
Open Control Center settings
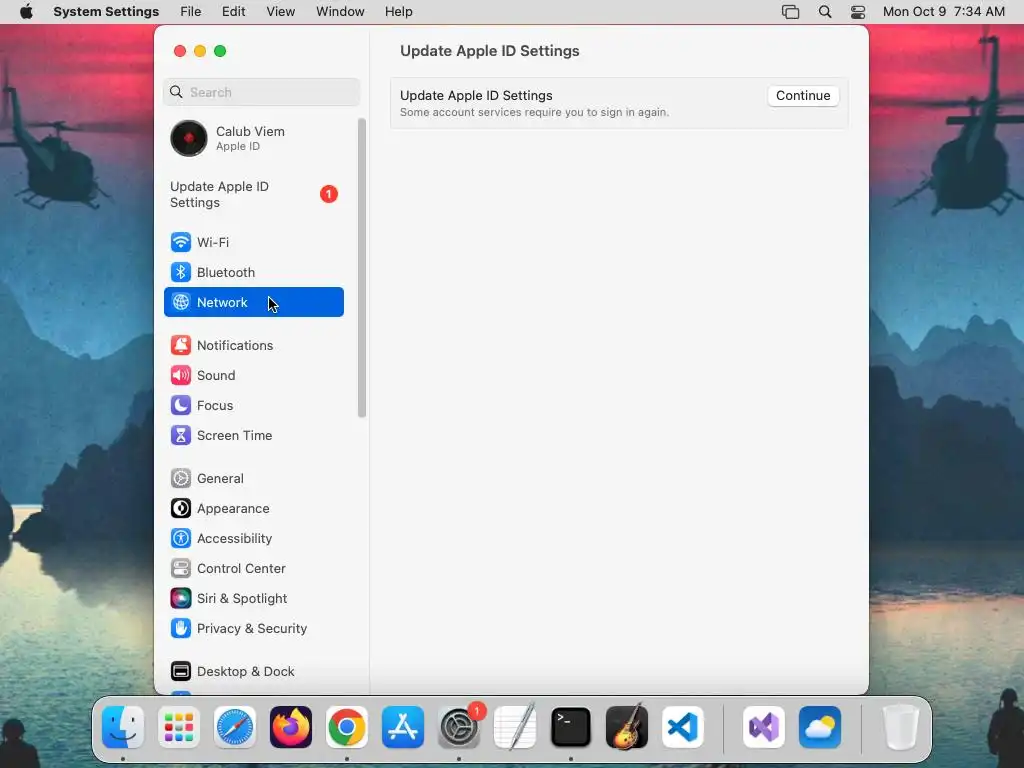(x=253, y=569)
